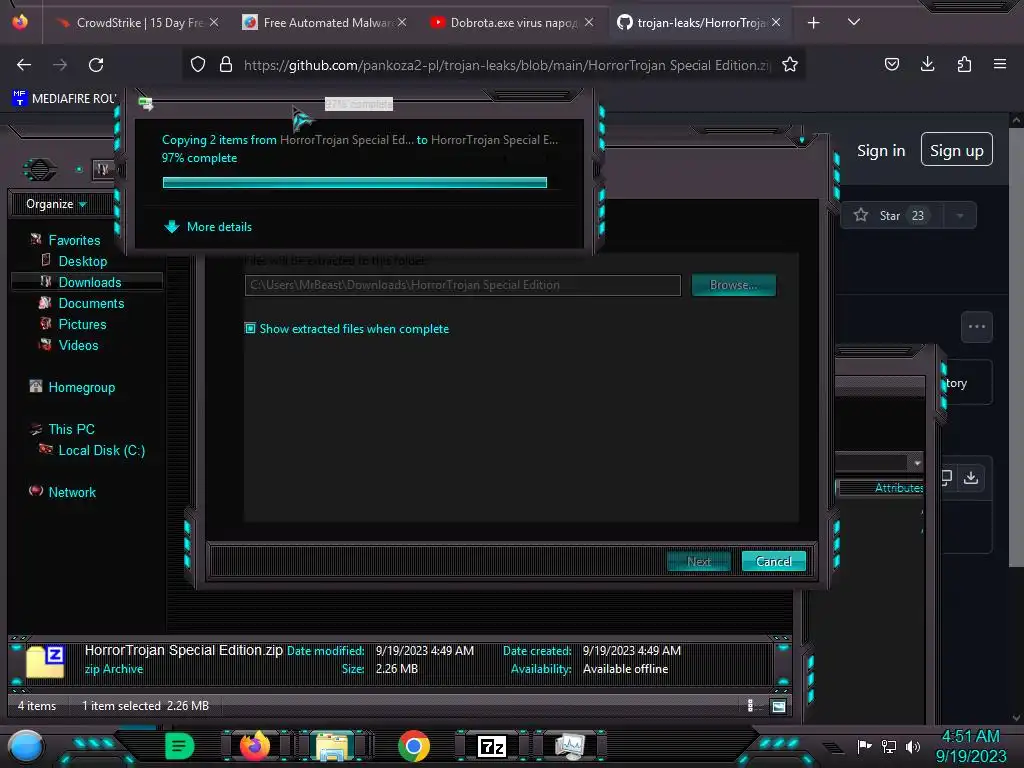
Task: Open Action Center flag tray icon
Action: [864, 746]
